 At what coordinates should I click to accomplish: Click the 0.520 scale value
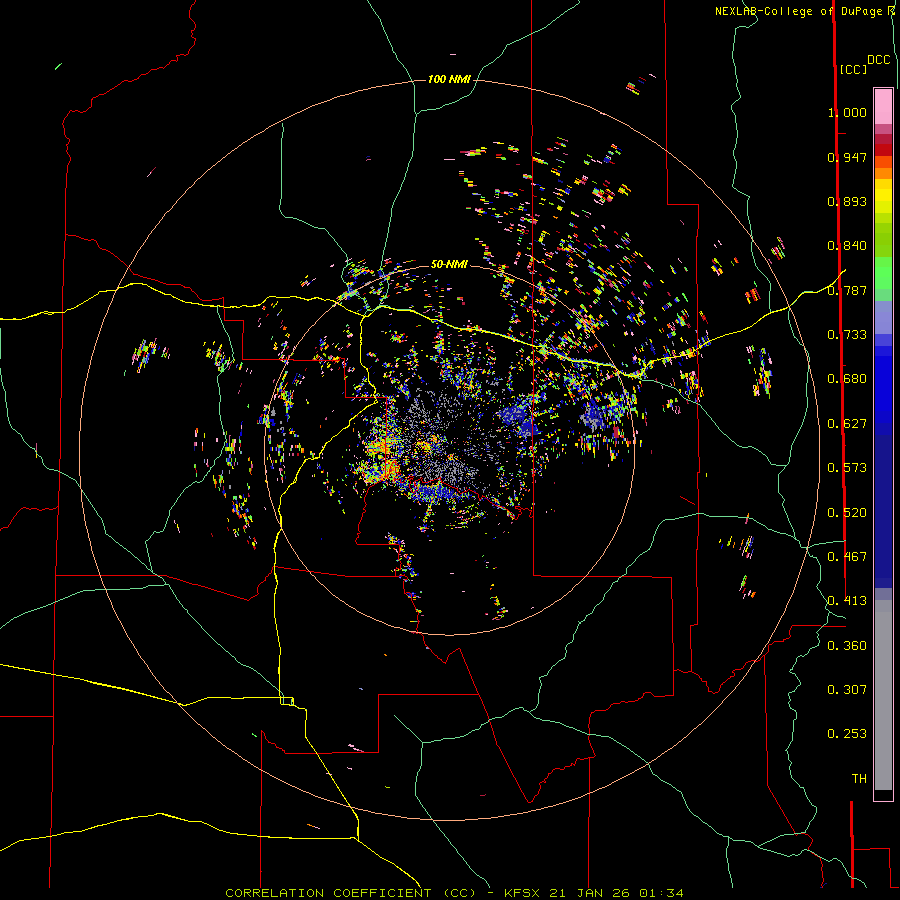pyautogui.click(x=847, y=513)
